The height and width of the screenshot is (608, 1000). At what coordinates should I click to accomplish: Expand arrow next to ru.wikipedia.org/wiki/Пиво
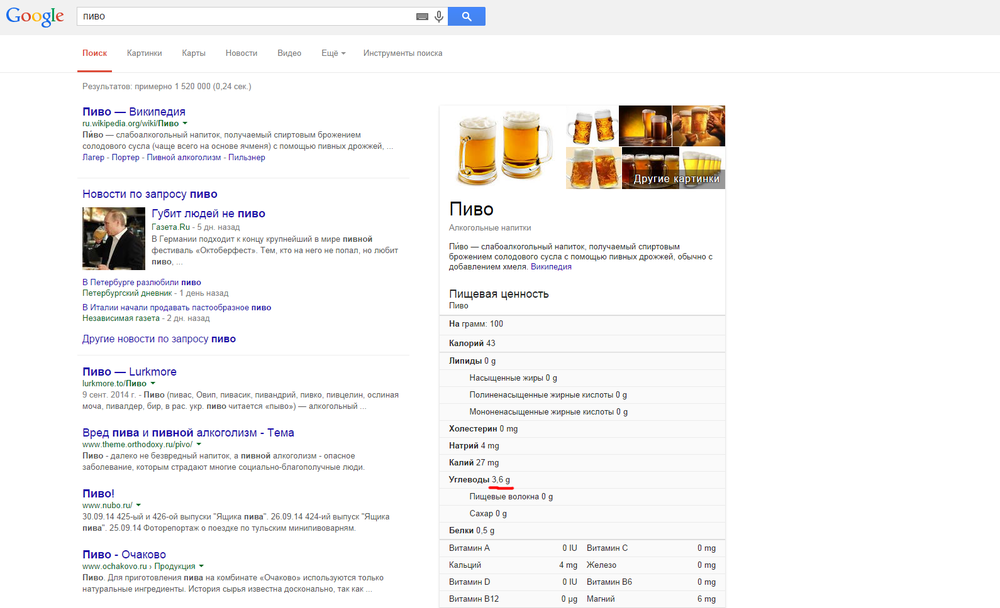click(185, 123)
